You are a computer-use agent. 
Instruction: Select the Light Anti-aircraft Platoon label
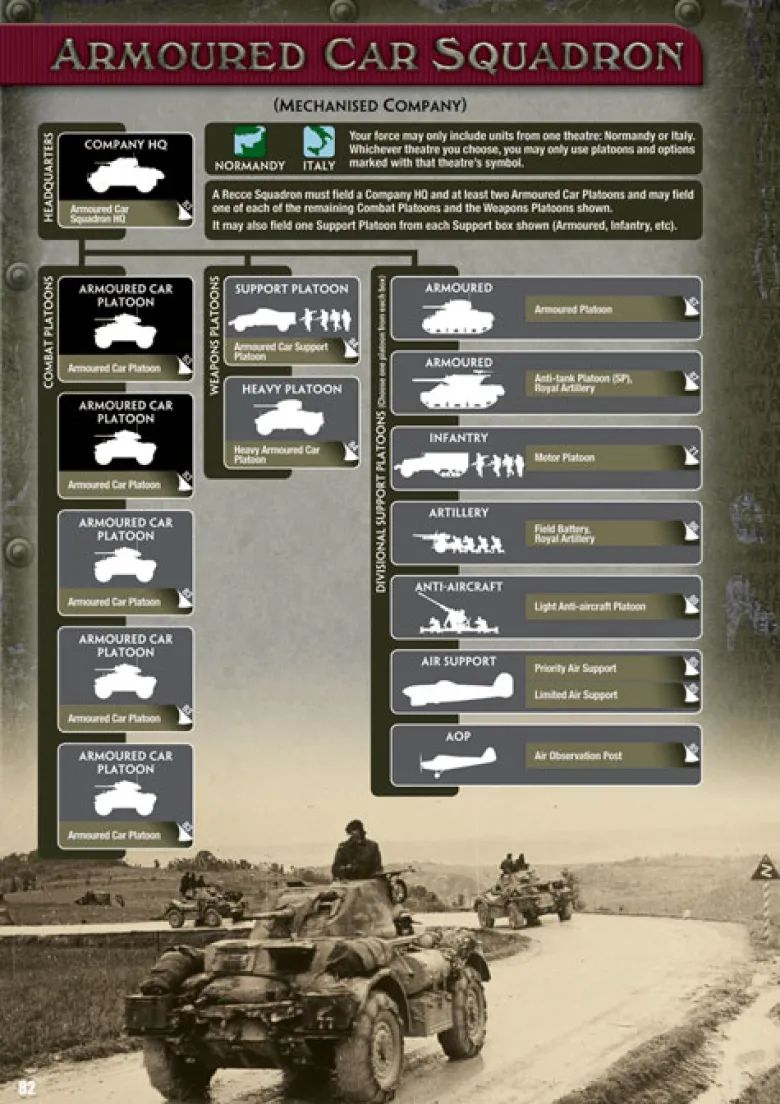(589, 606)
